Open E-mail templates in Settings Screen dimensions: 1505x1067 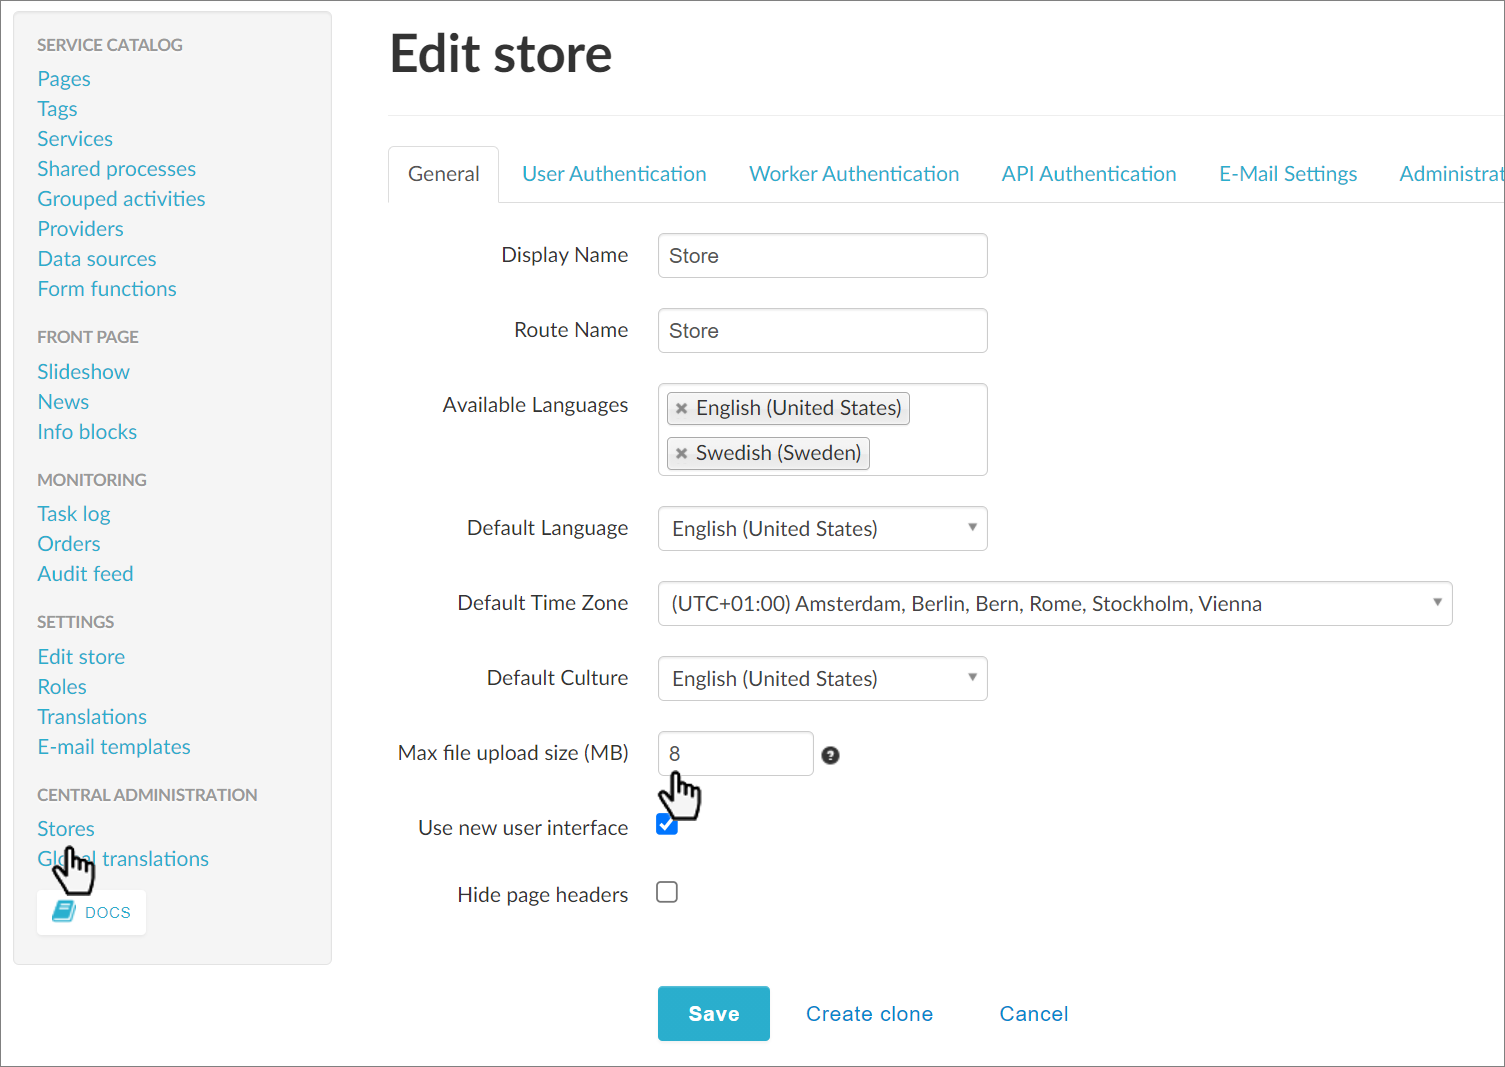pyautogui.click(x=113, y=747)
